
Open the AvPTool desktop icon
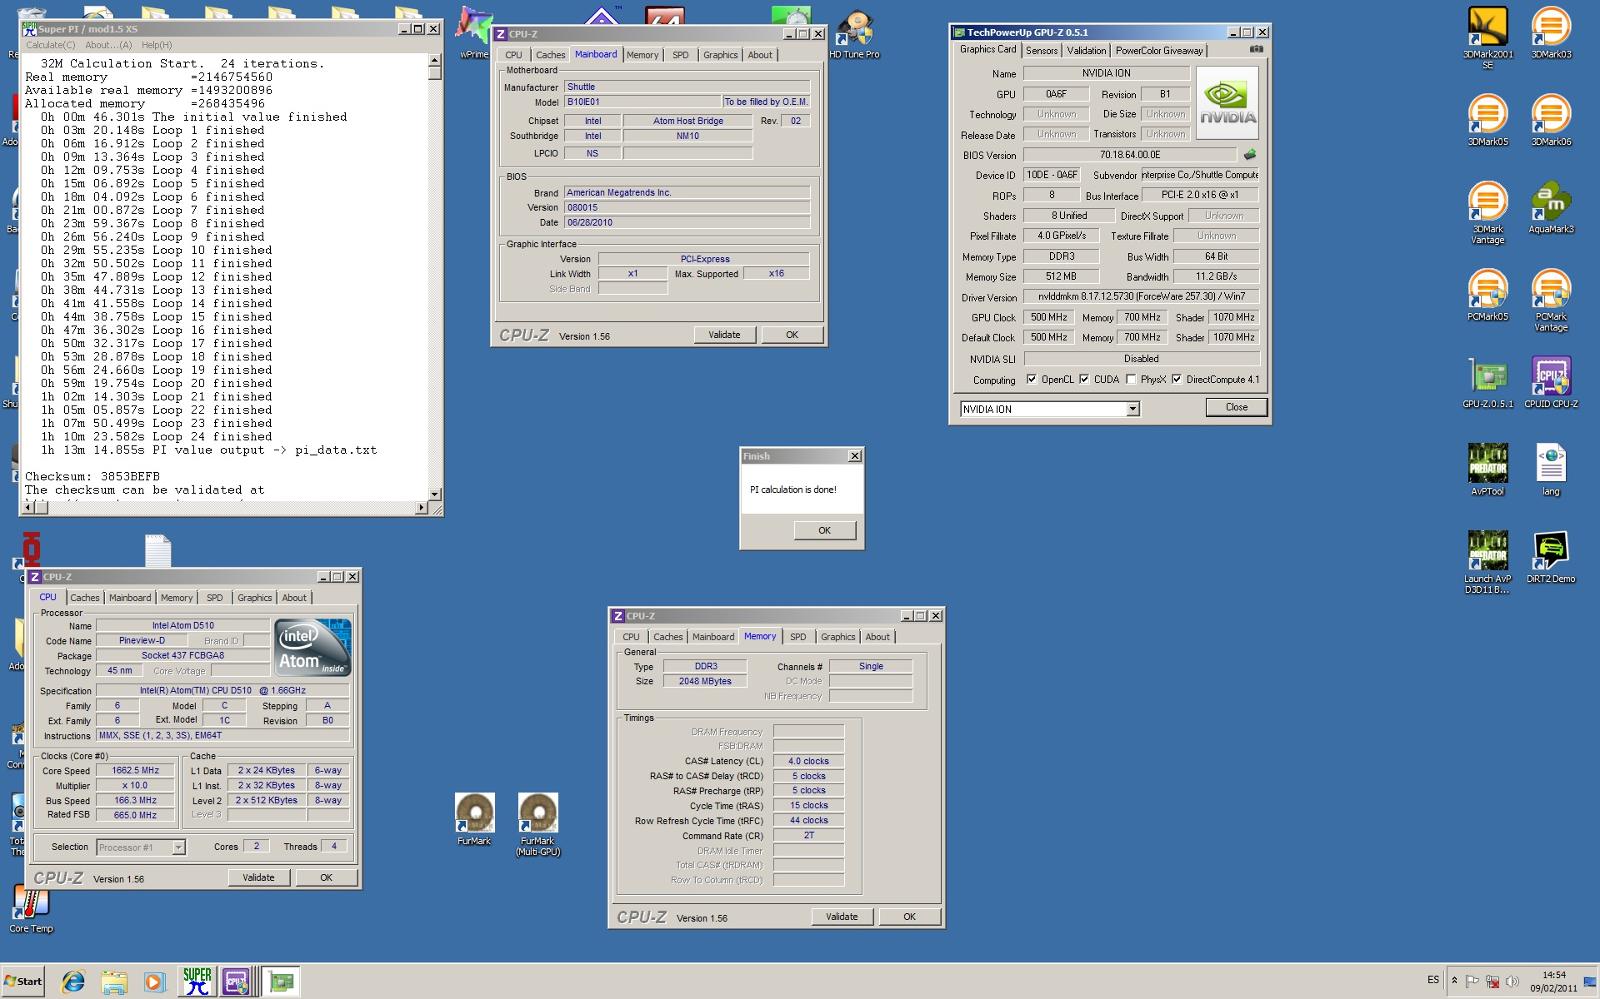pos(1487,470)
